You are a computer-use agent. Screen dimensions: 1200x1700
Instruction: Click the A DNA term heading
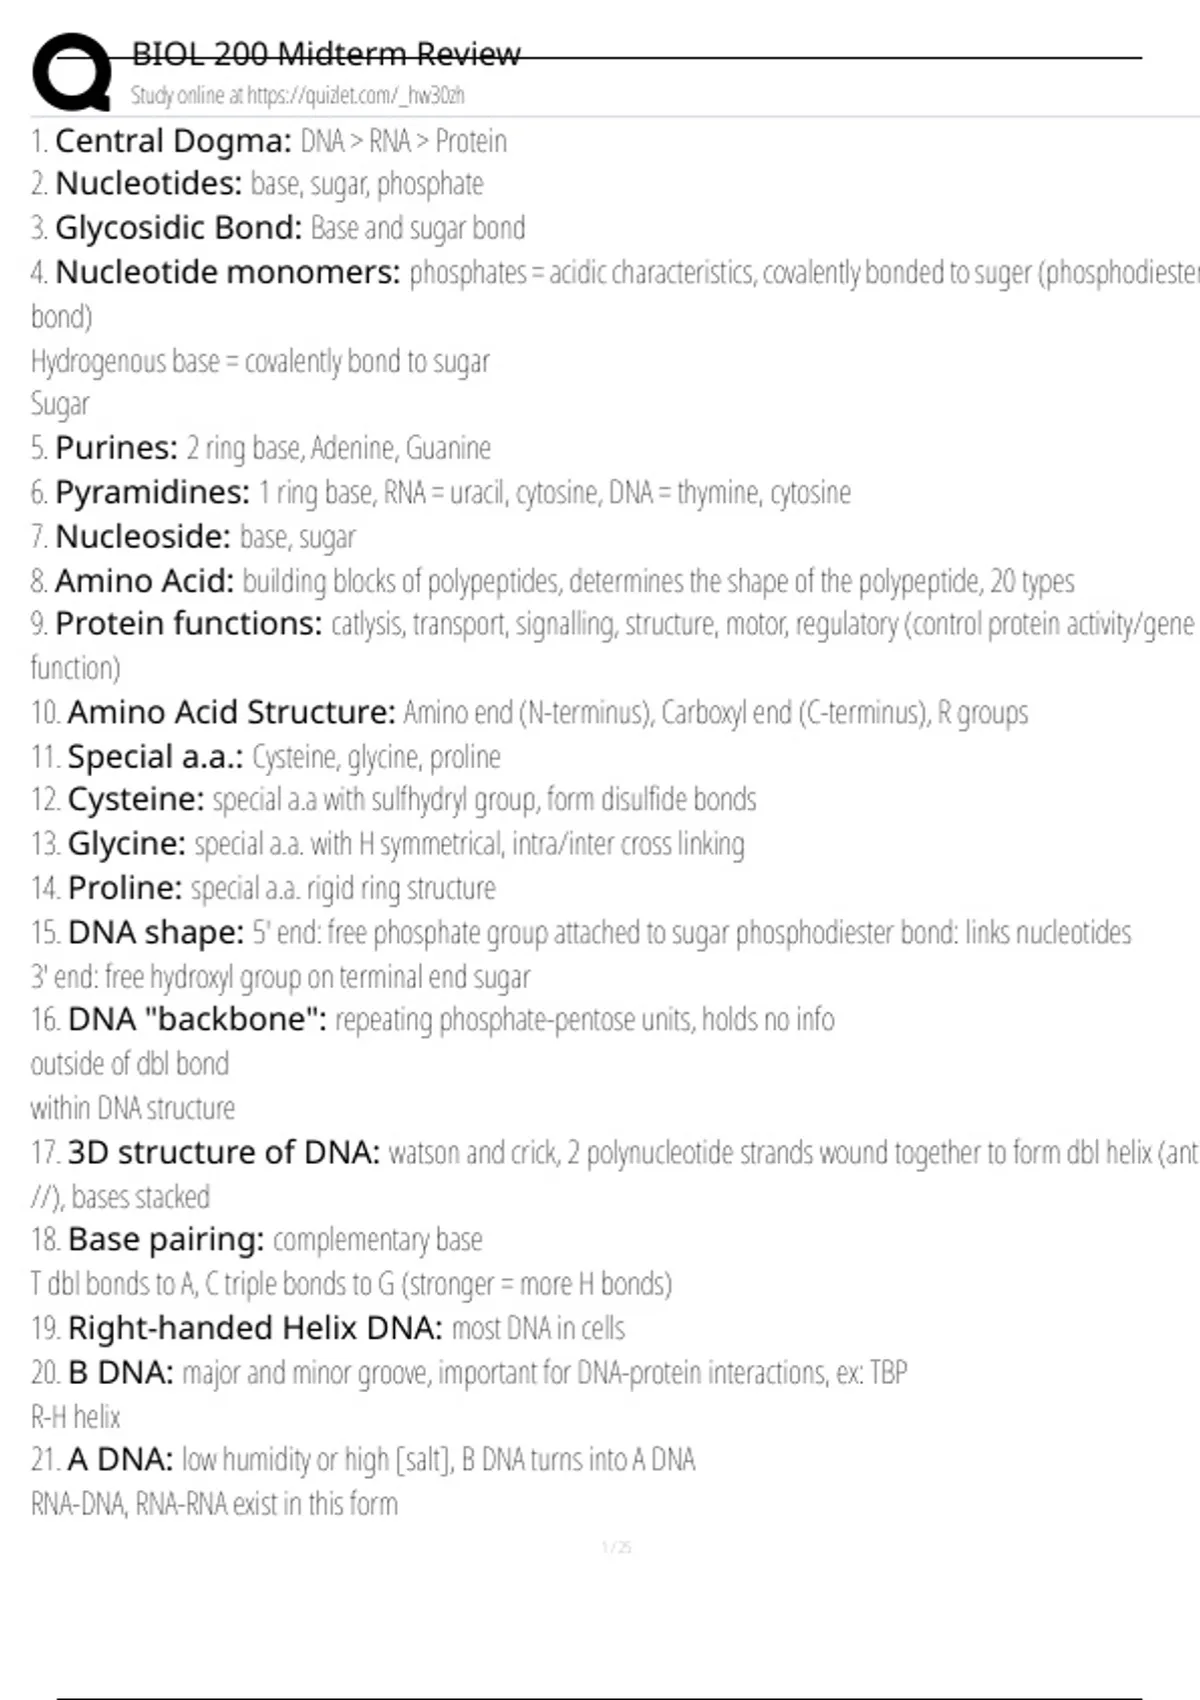pos(120,1460)
